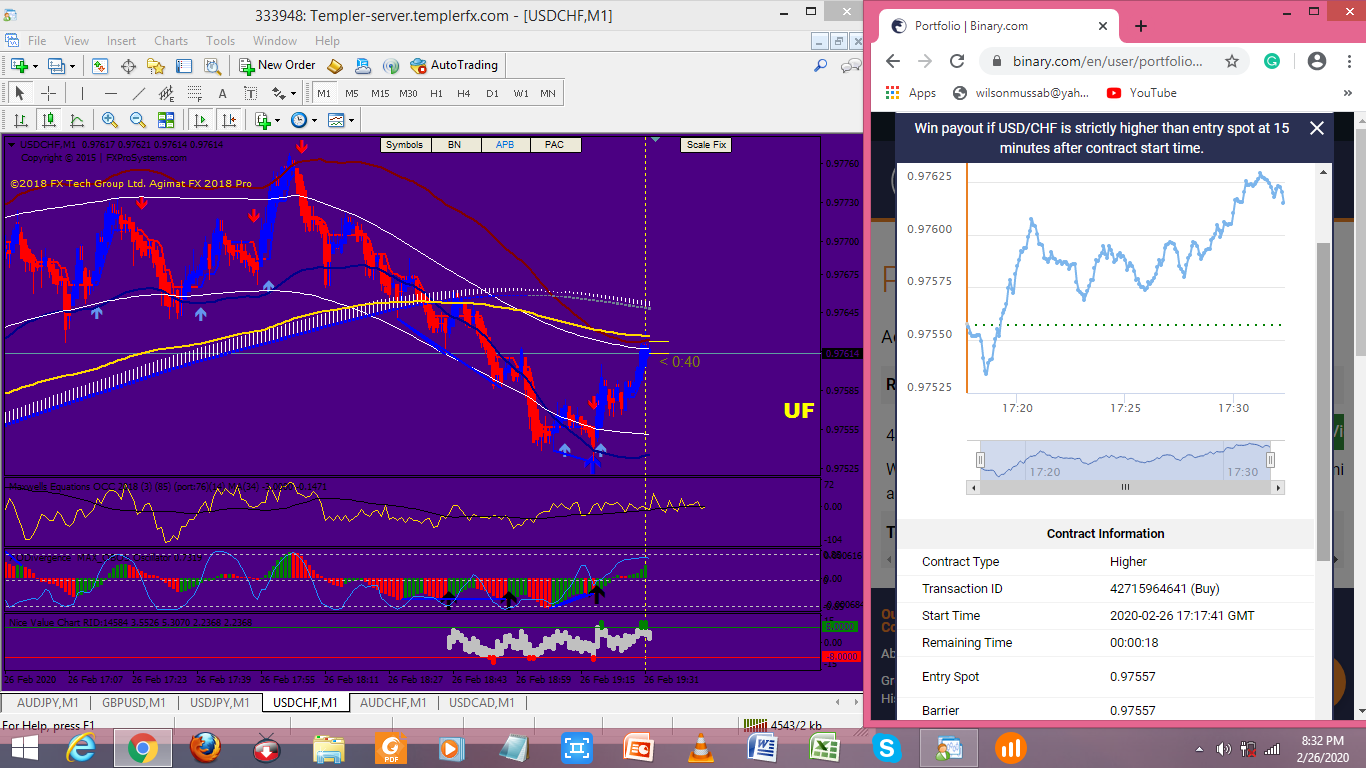Open the YouTube bookmark in Chrome
Image resolution: width=1366 pixels, height=768 pixels.
coord(1141,93)
